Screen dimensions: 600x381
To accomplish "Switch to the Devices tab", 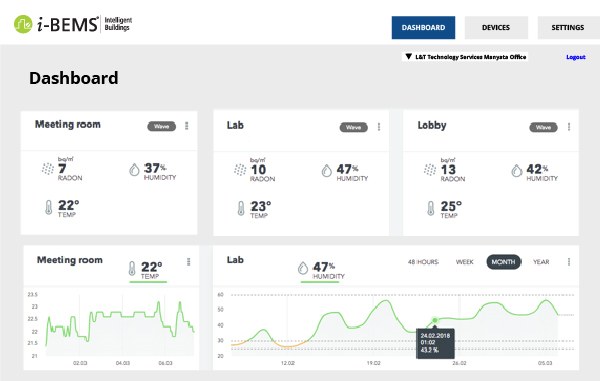I will click(x=496, y=28).
